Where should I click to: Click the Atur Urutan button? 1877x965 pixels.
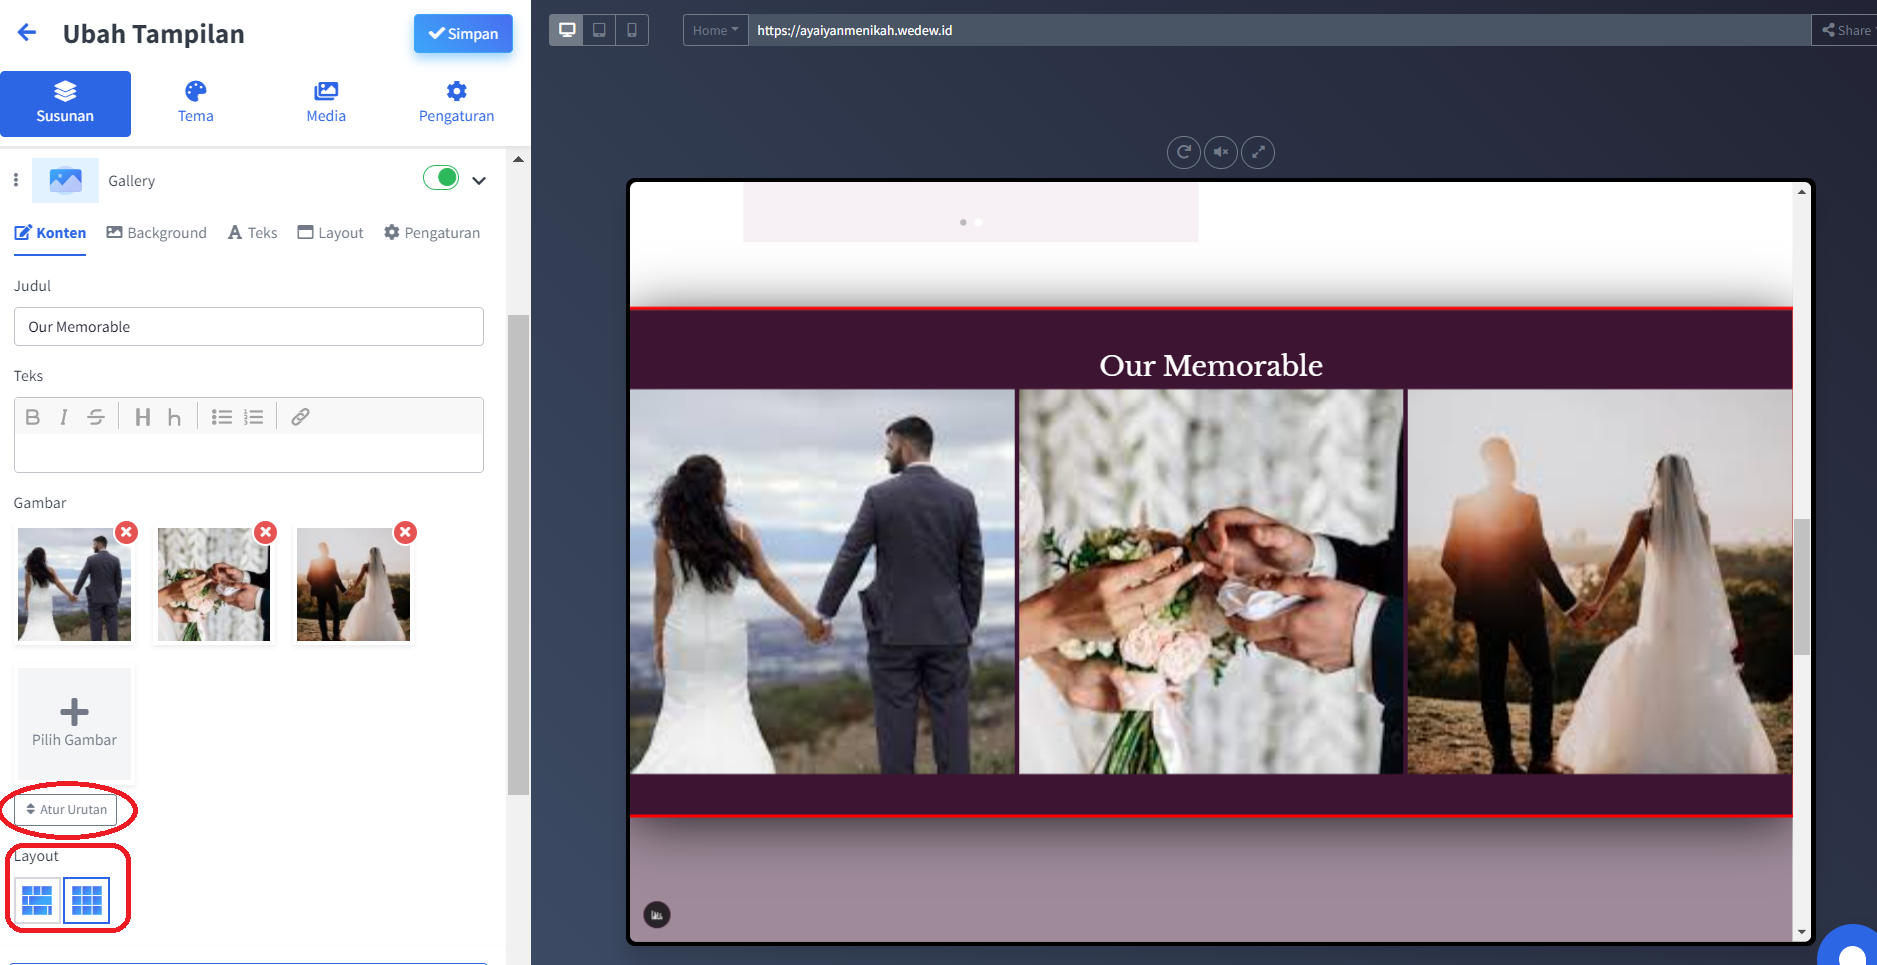tap(66, 809)
